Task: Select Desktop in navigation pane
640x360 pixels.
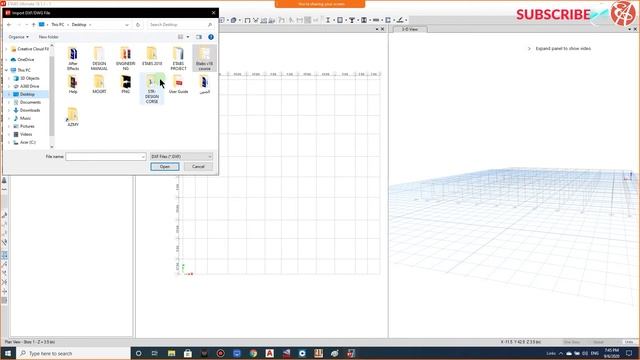Action: [x=27, y=94]
